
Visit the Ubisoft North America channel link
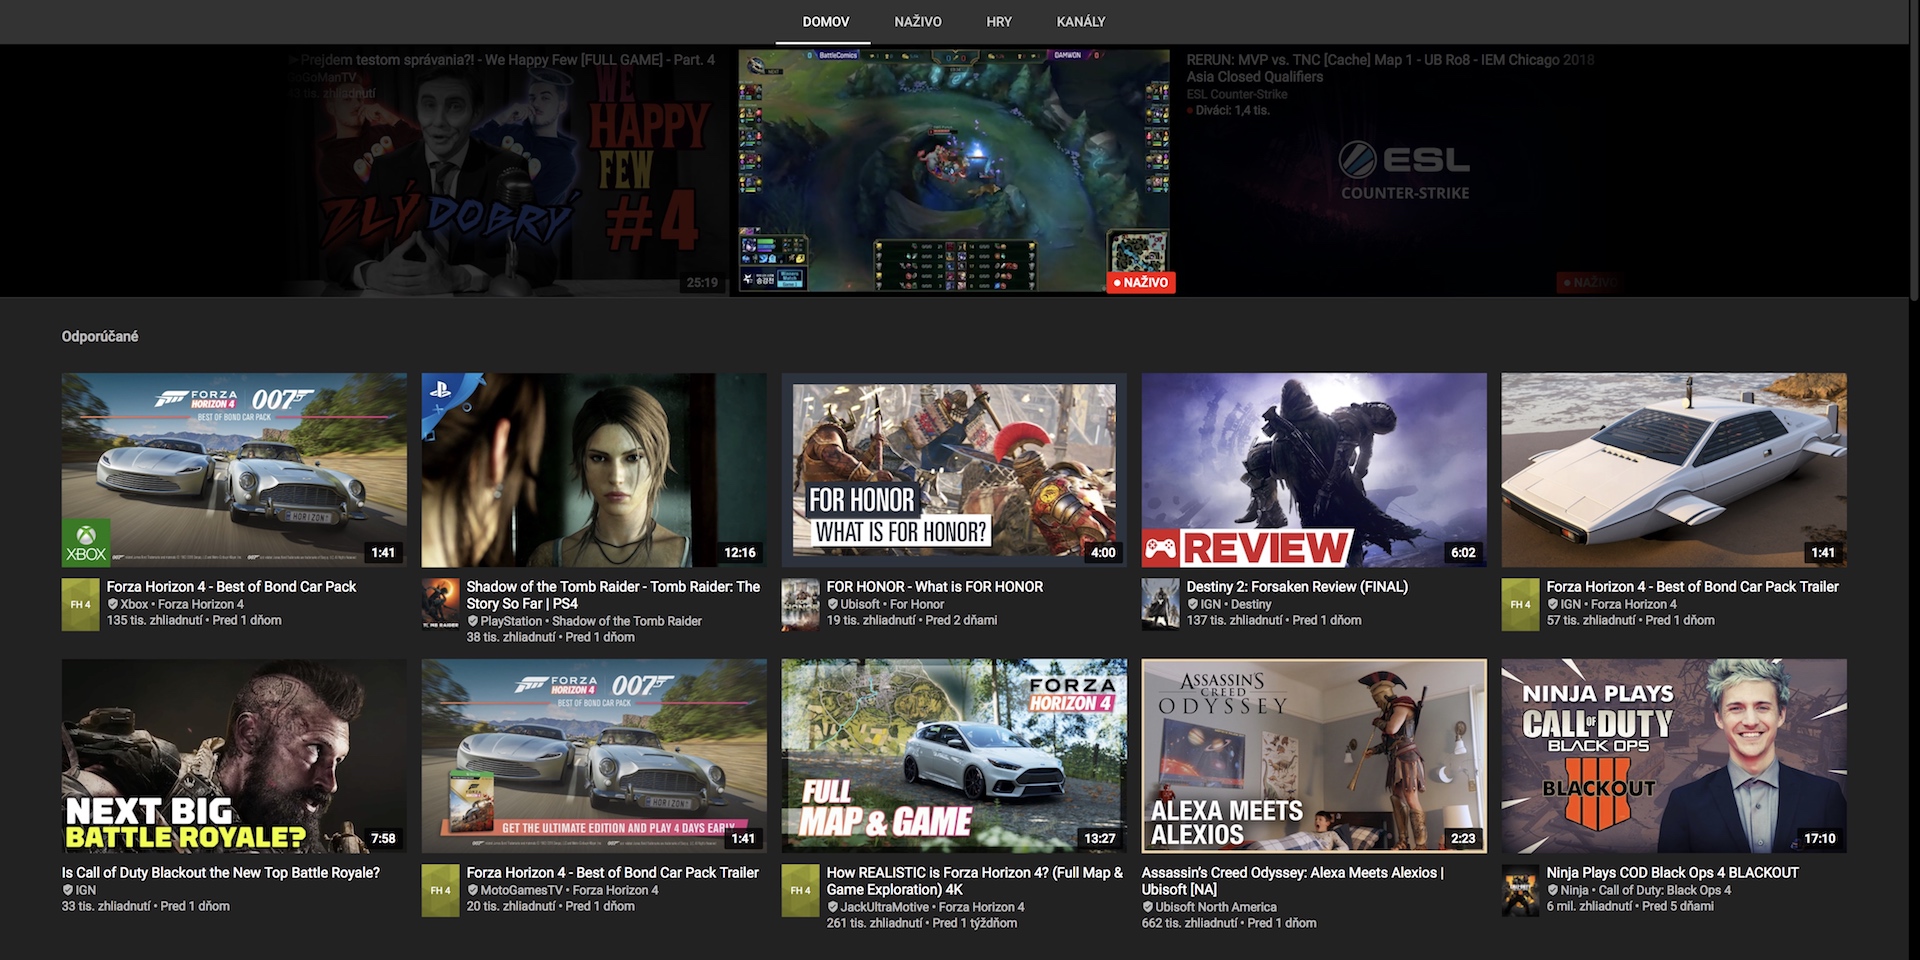point(1216,907)
